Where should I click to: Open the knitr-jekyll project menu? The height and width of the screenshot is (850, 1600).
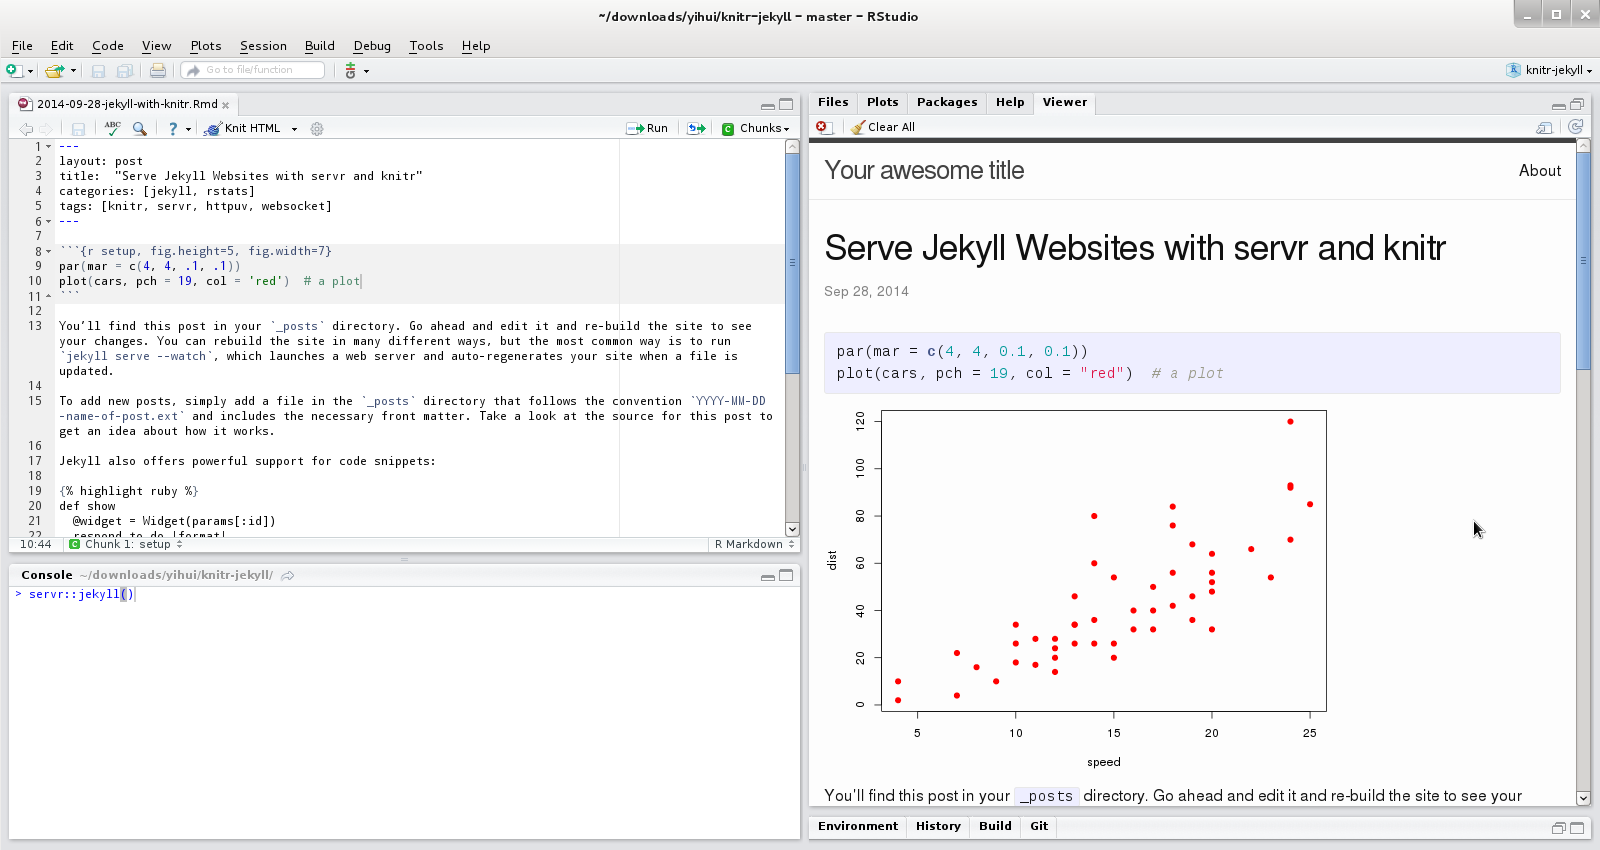pyautogui.click(x=1549, y=70)
